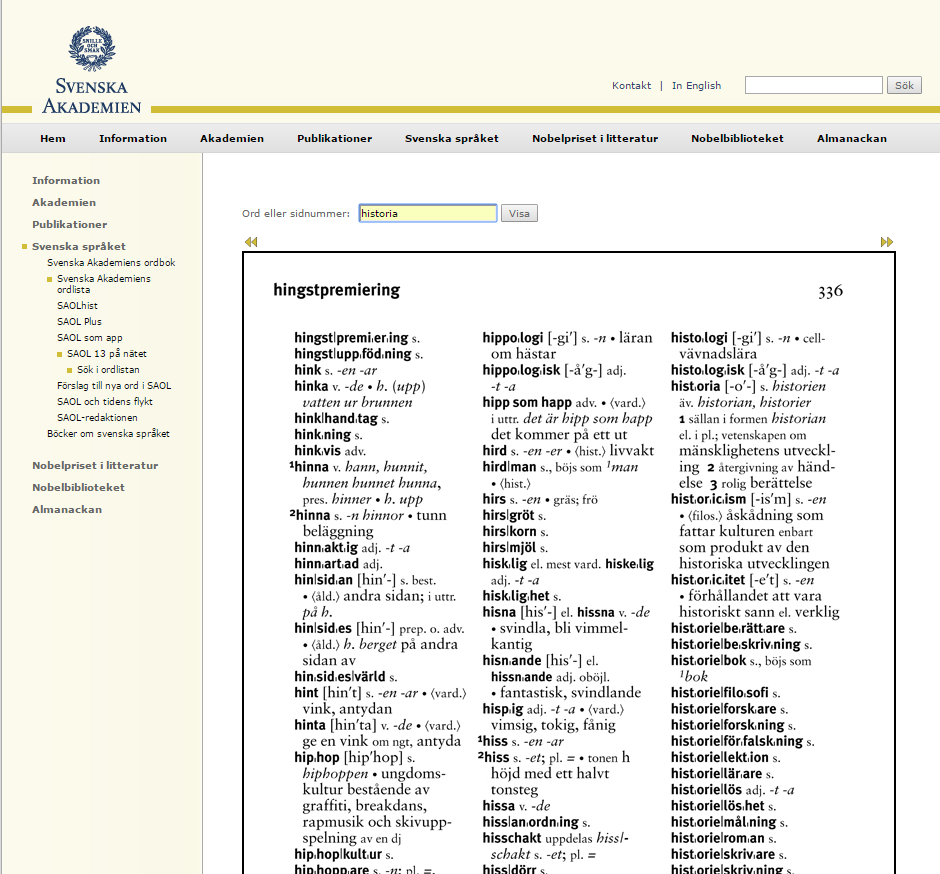Click the dictionary entry hiphop
This screenshot has width=940, height=874.
(x=317, y=757)
